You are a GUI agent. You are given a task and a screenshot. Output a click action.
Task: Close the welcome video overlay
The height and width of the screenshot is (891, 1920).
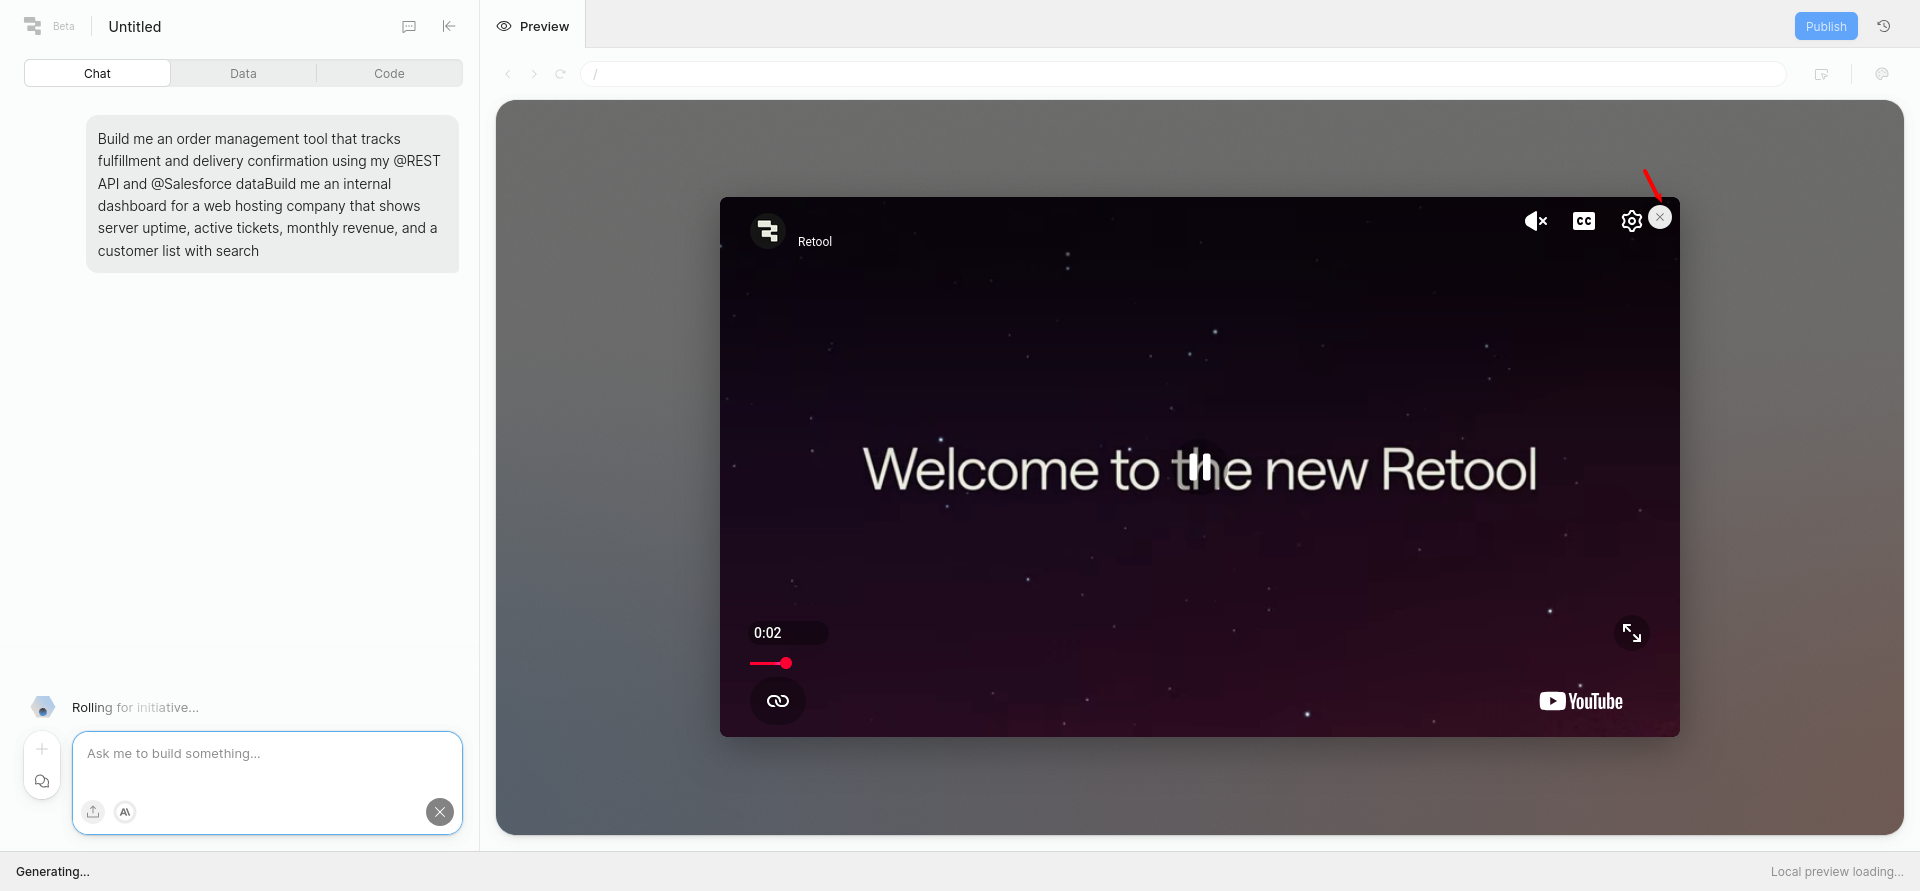point(1660,217)
